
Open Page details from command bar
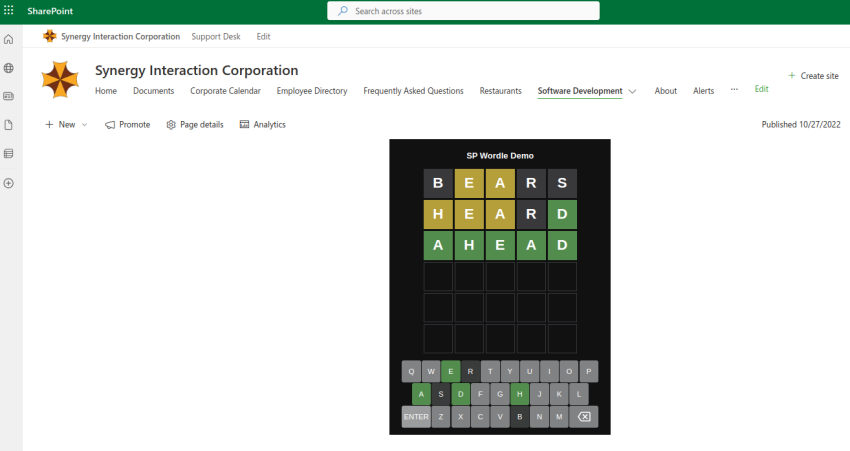195,125
